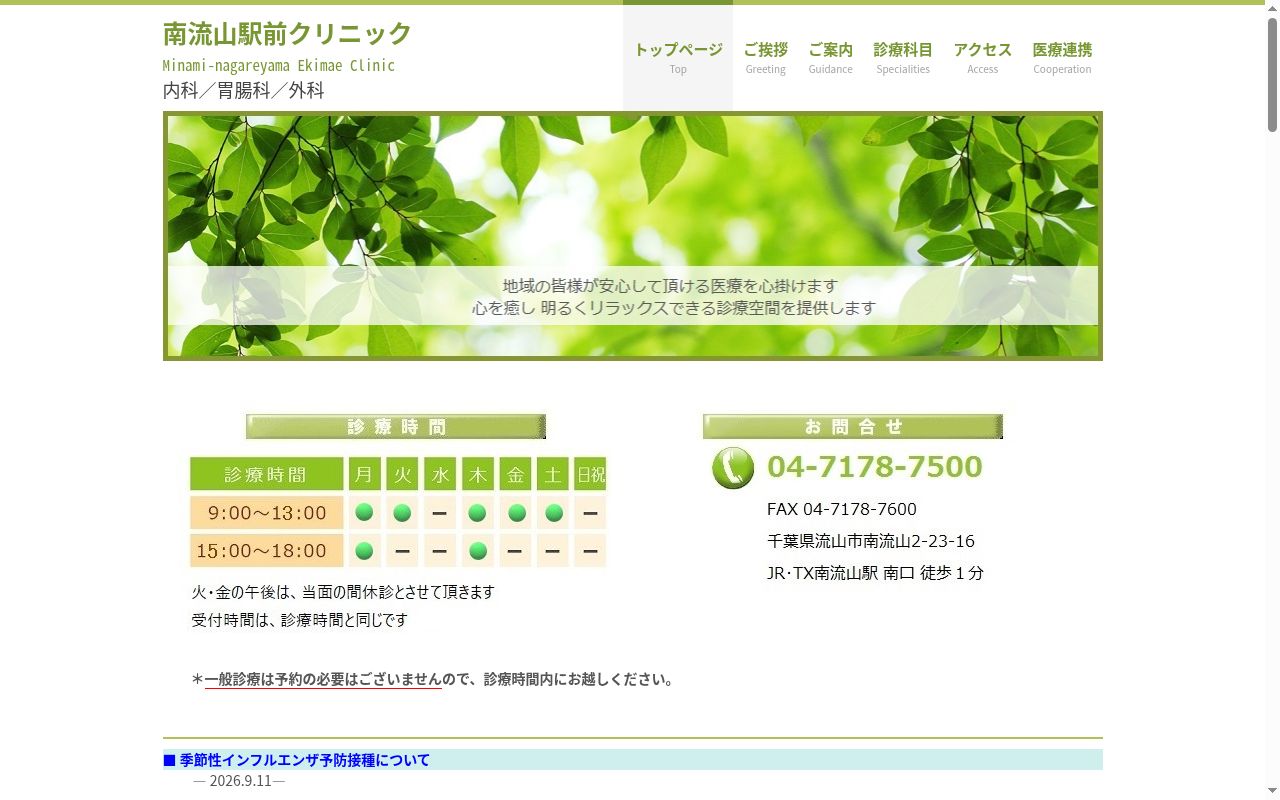Click the 9:00～13:00 time cell

click(267, 513)
